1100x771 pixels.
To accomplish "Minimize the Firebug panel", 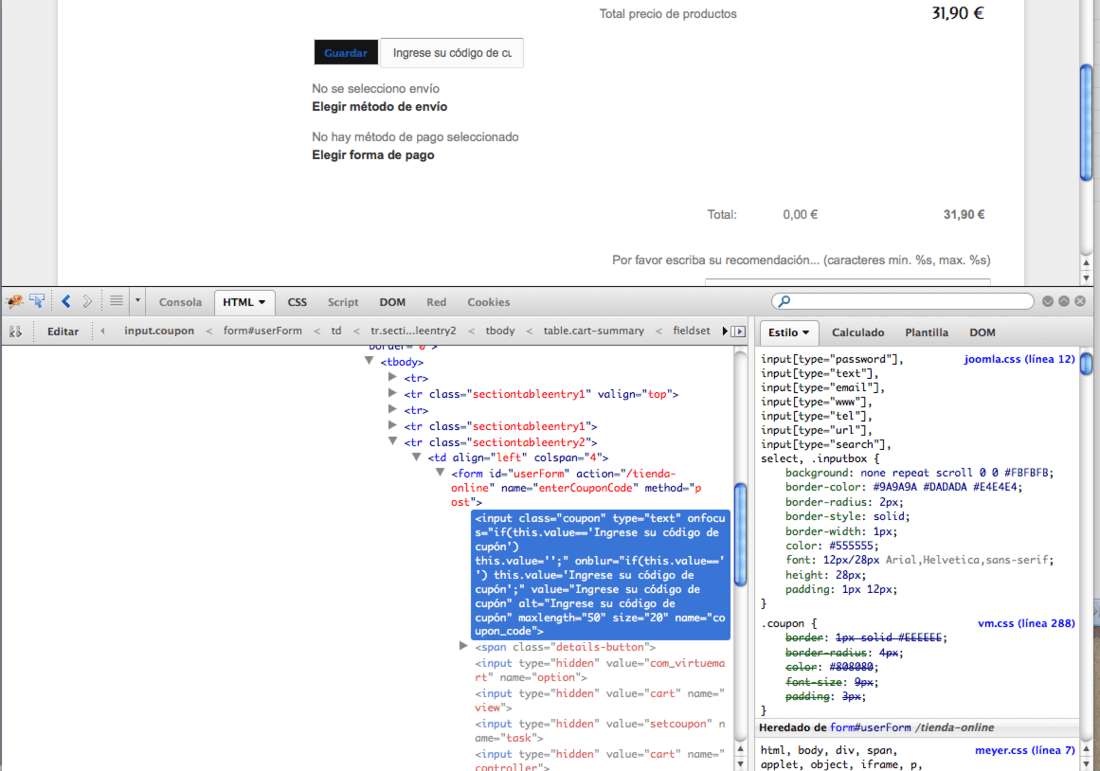I will (x=1047, y=301).
